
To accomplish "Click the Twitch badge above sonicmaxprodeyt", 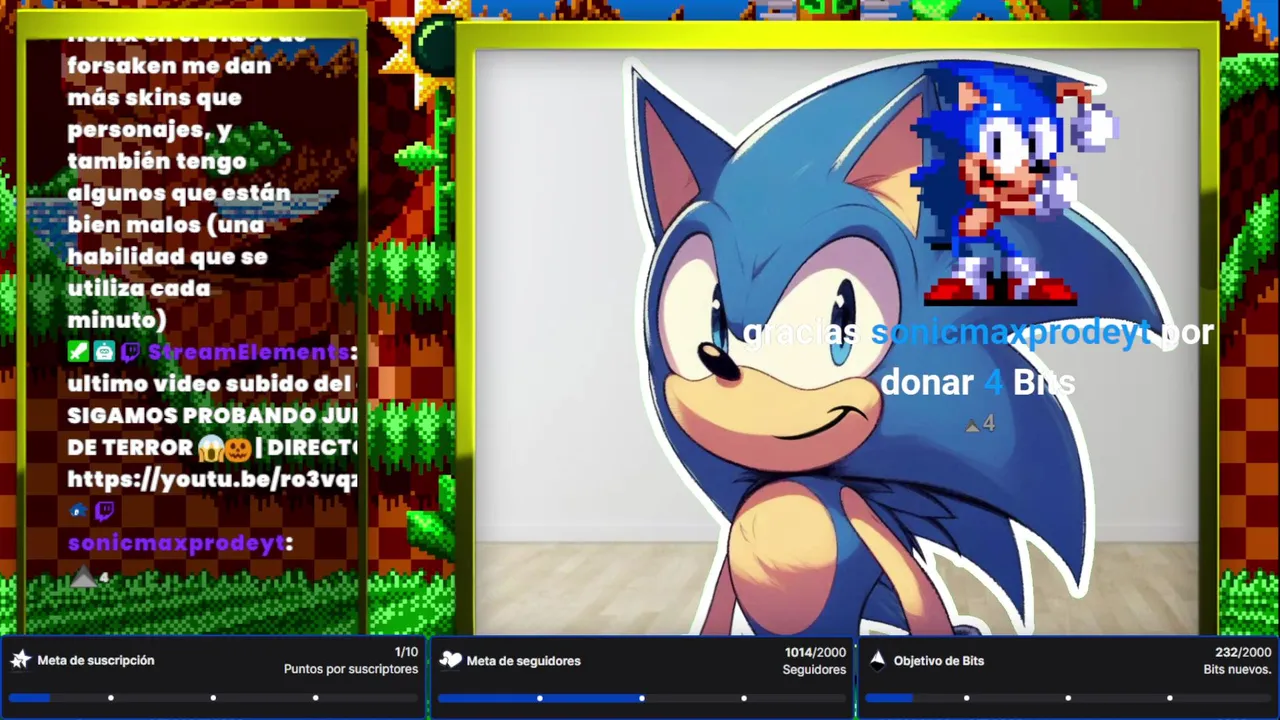I will click(x=105, y=511).
